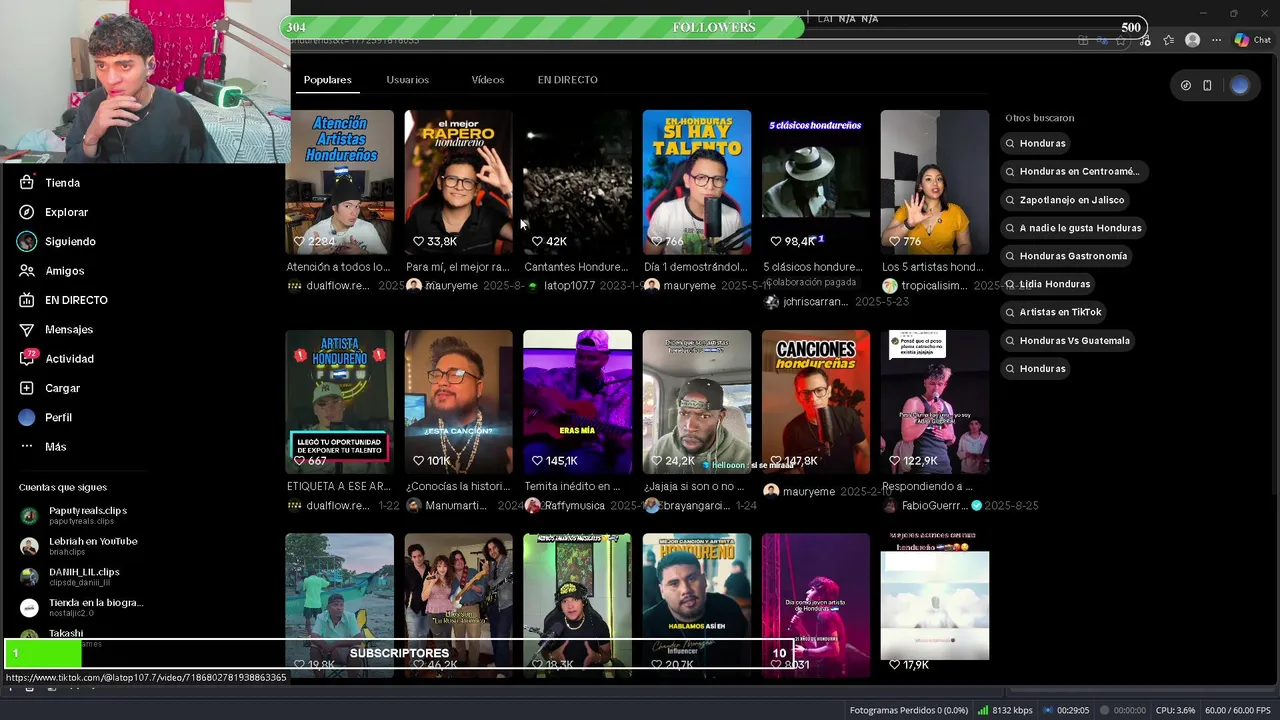Image resolution: width=1280 pixels, height=720 pixels.
Task: Click the phone app icon top right
Action: click(x=1207, y=86)
